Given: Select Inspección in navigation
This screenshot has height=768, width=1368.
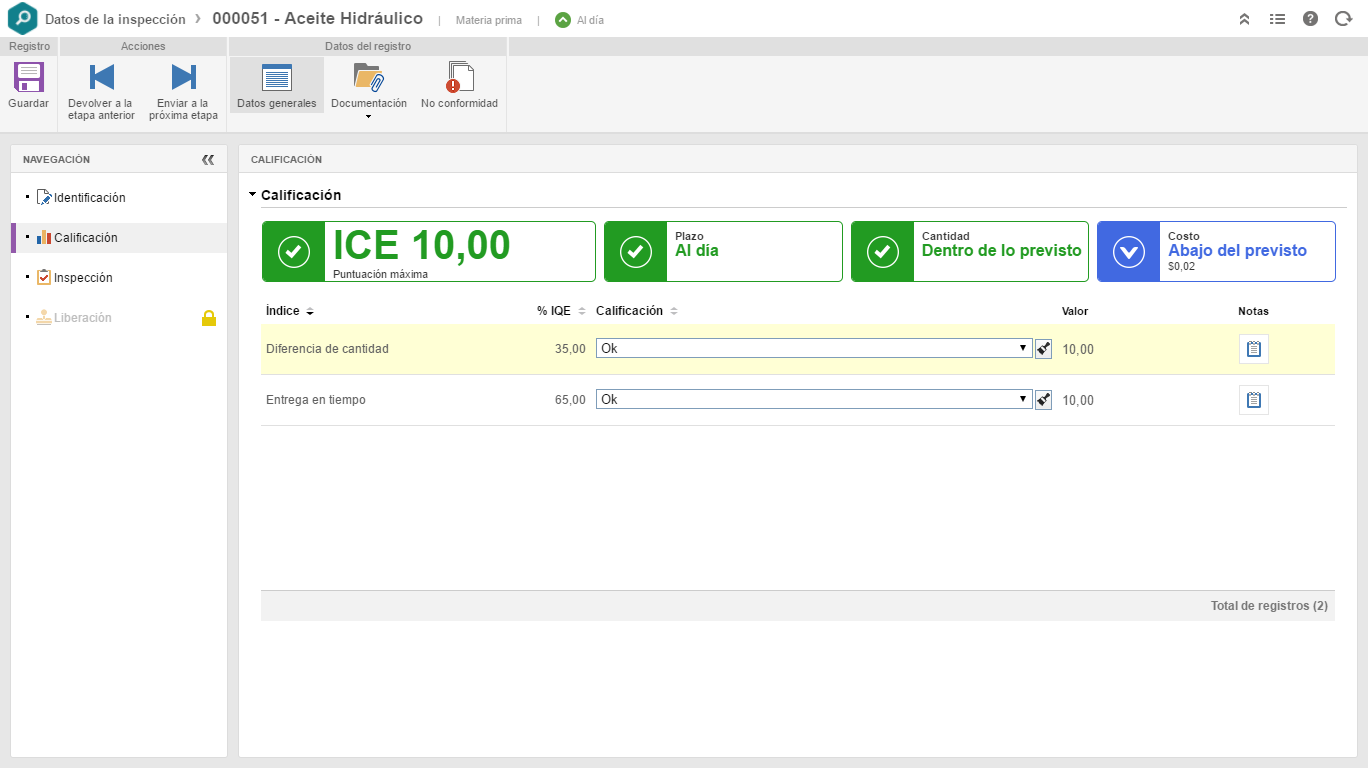Looking at the screenshot, I should [83, 278].
